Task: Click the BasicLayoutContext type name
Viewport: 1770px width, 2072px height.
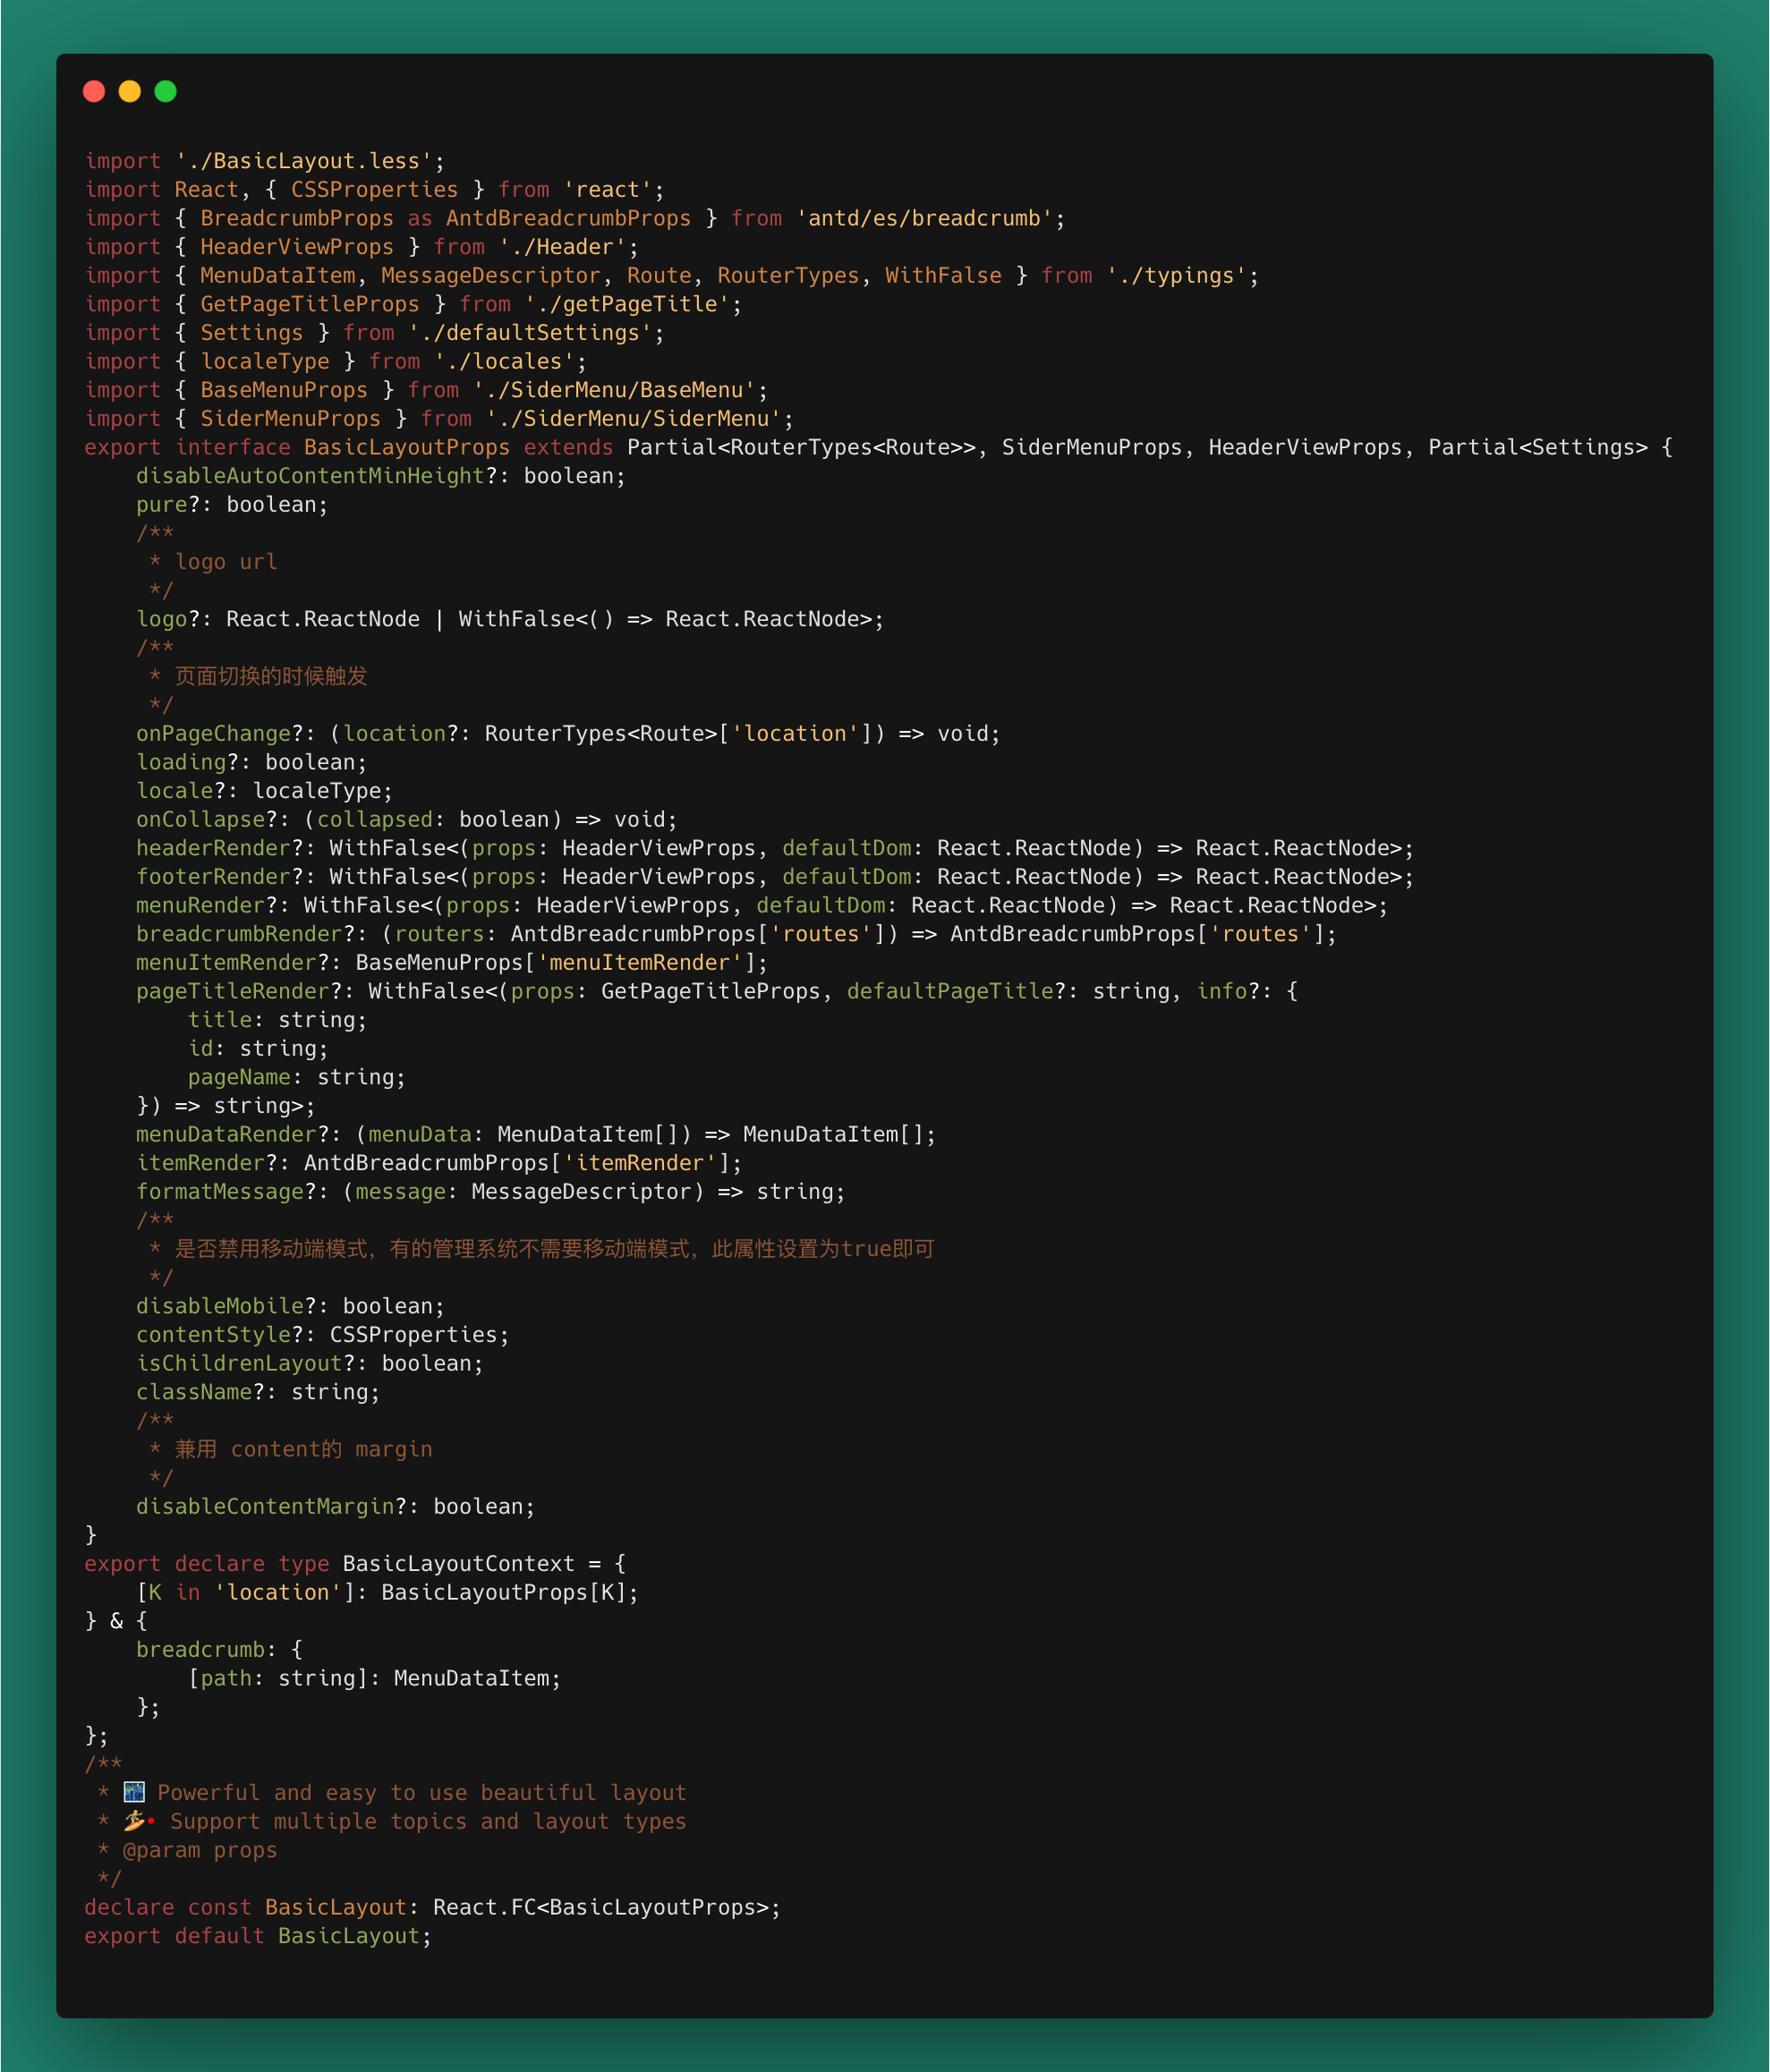Action: pyautogui.click(x=458, y=1564)
